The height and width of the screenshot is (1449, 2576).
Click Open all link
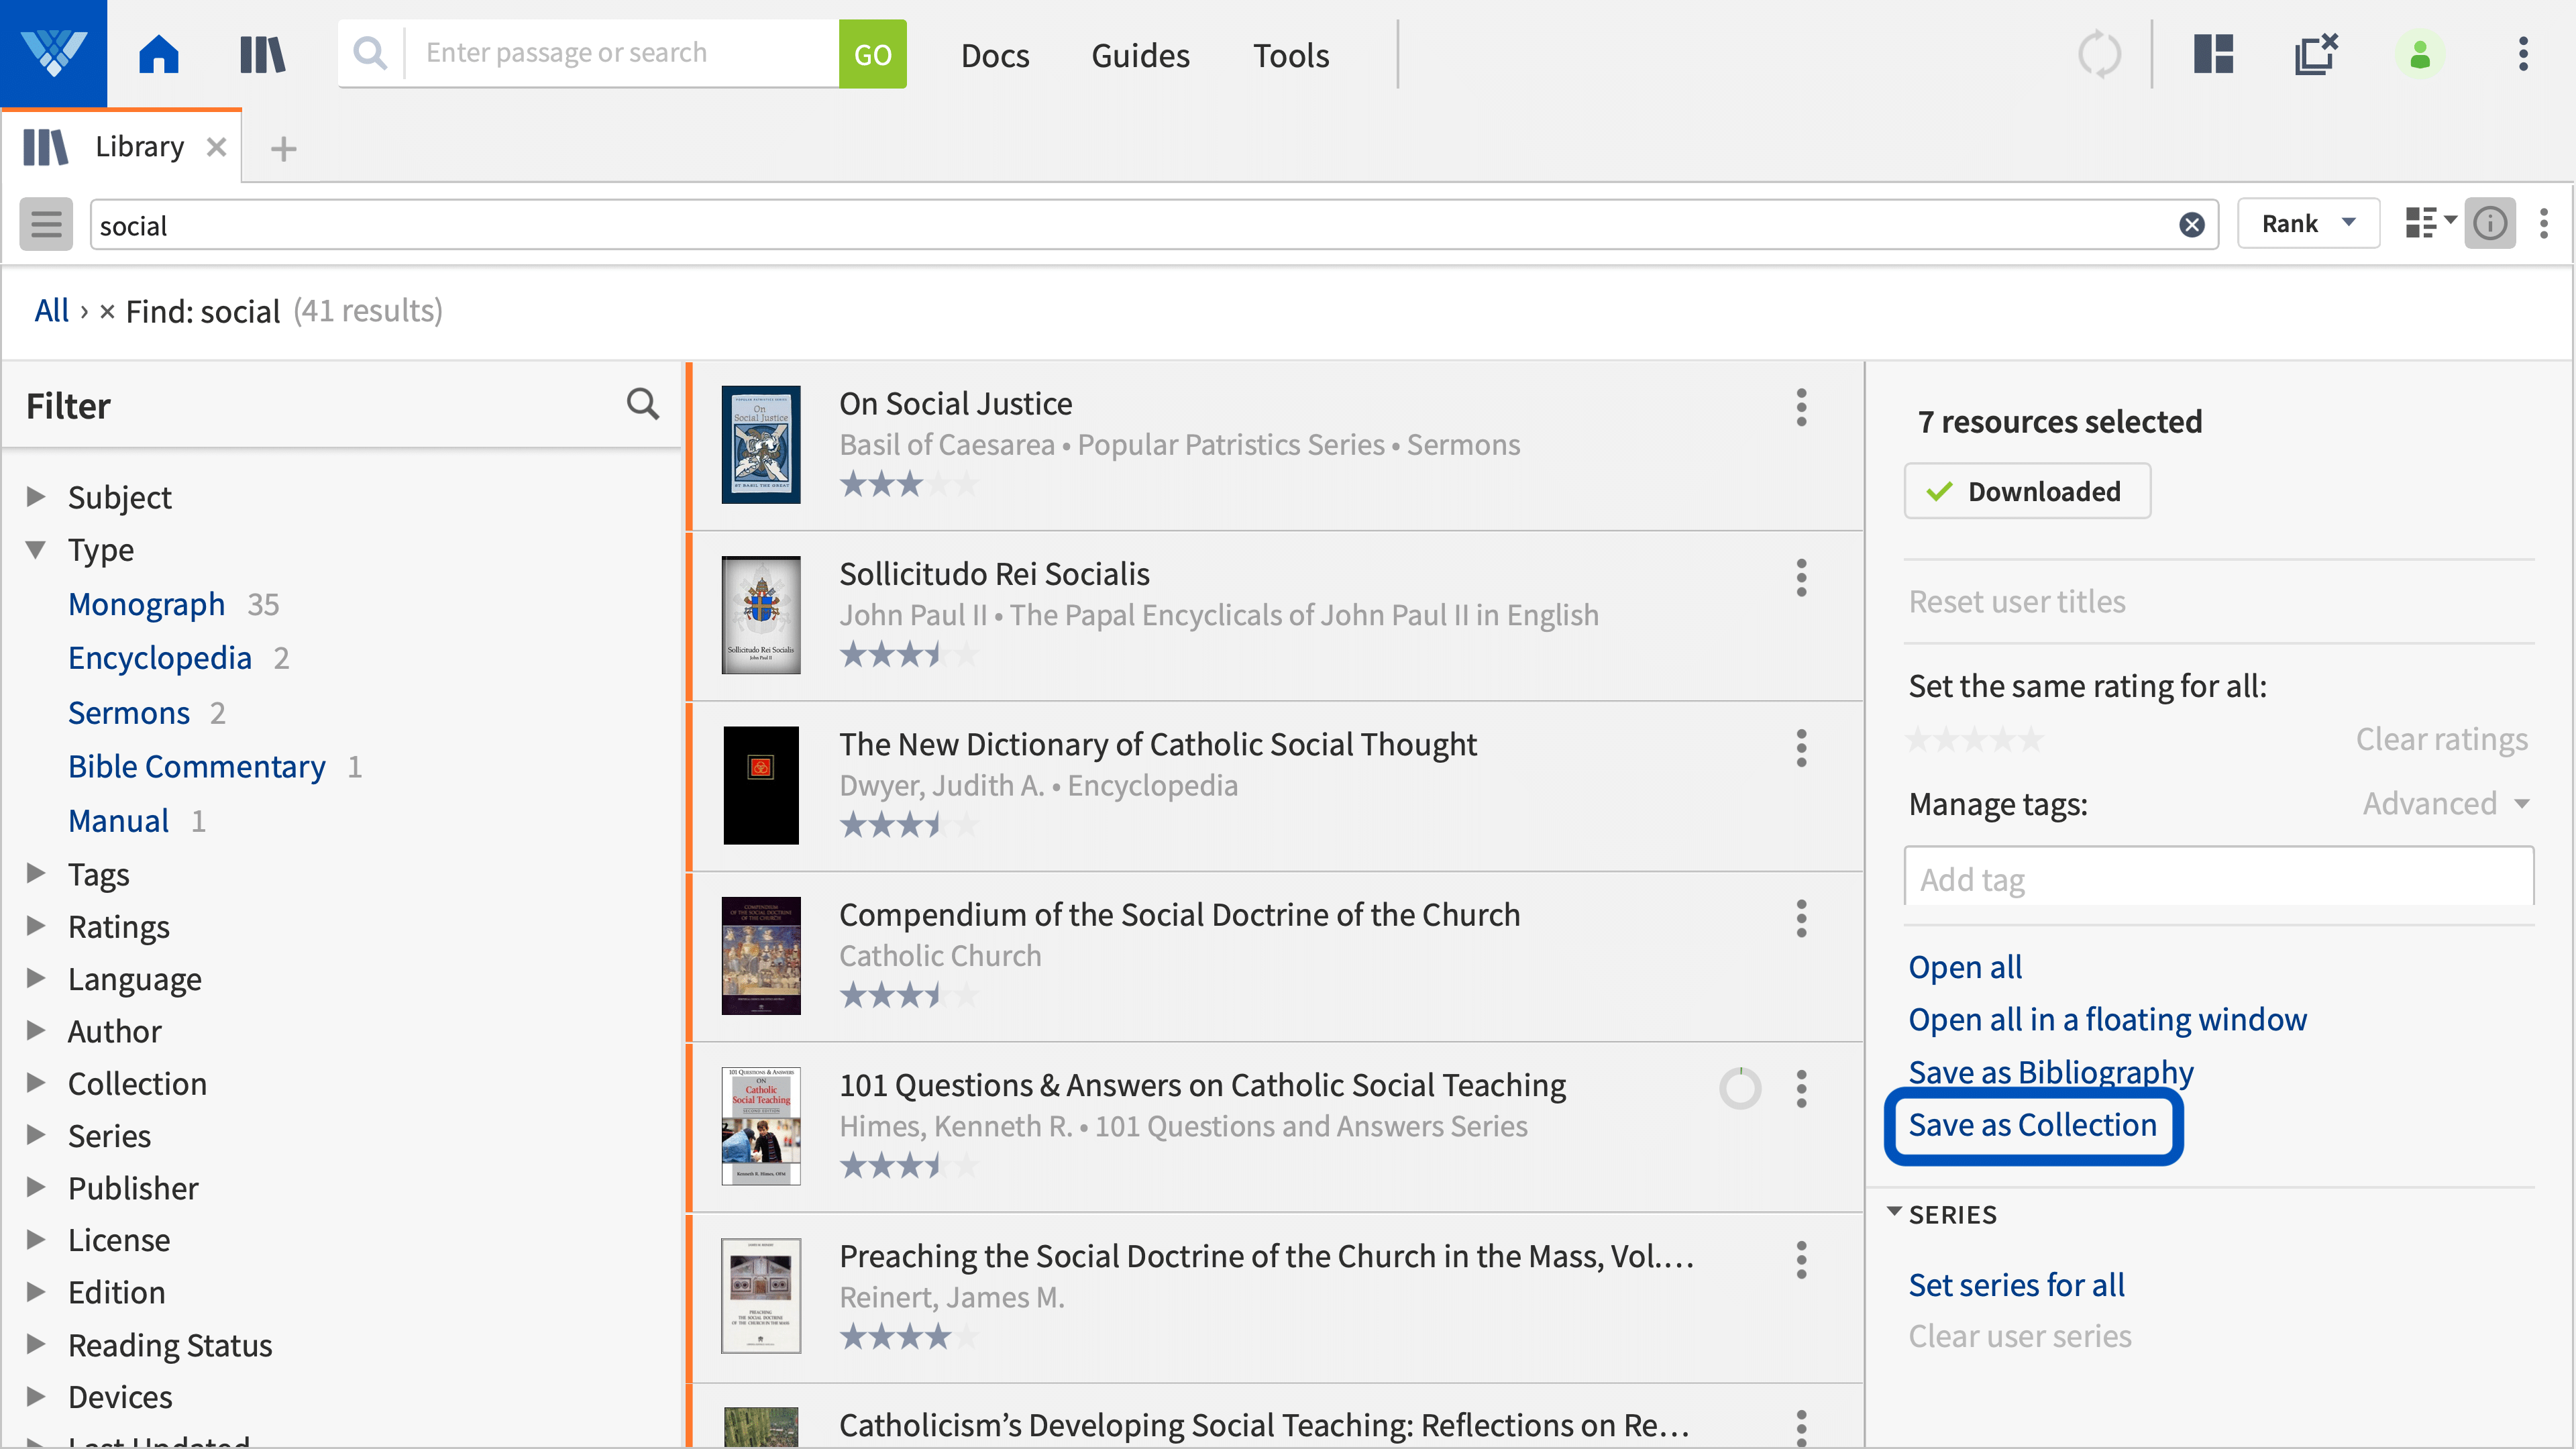pos(1965,967)
